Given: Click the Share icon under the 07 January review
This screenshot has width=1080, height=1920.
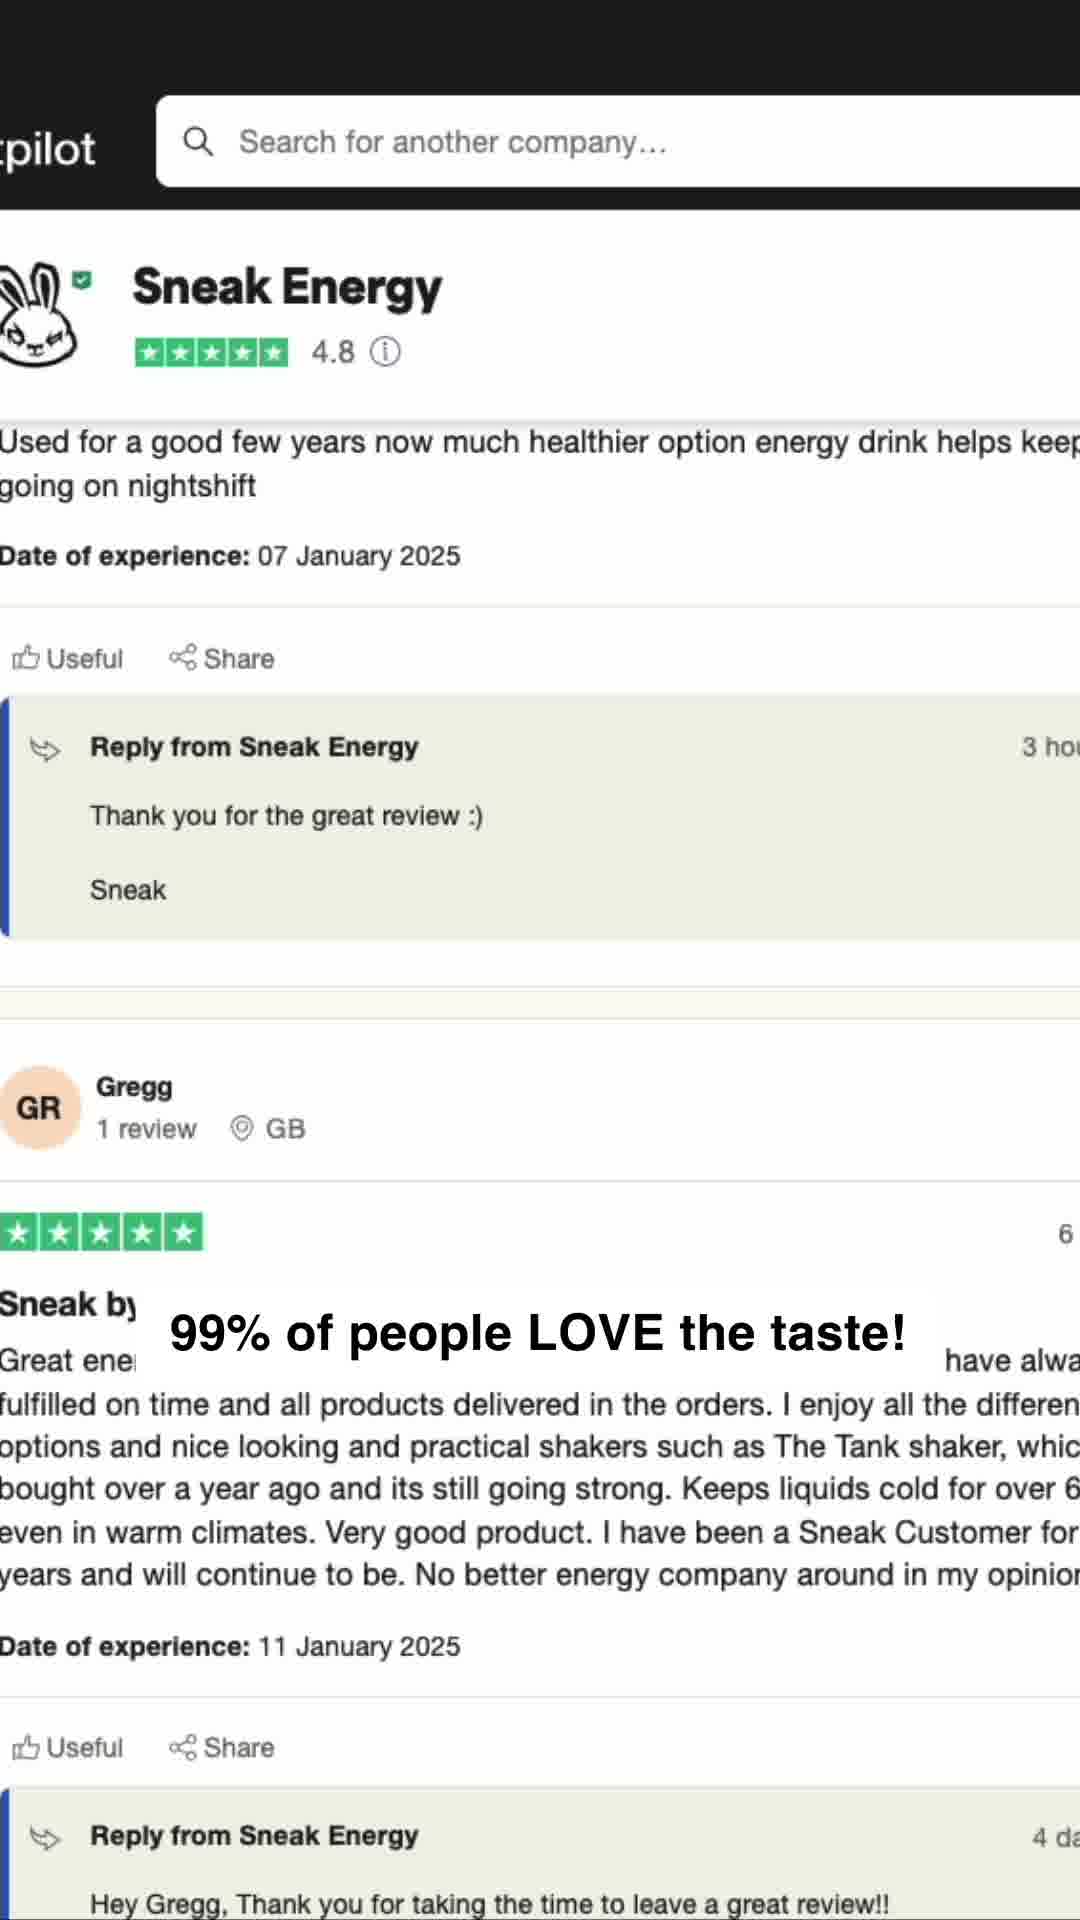Looking at the screenshot, I should tap(182, 658).
